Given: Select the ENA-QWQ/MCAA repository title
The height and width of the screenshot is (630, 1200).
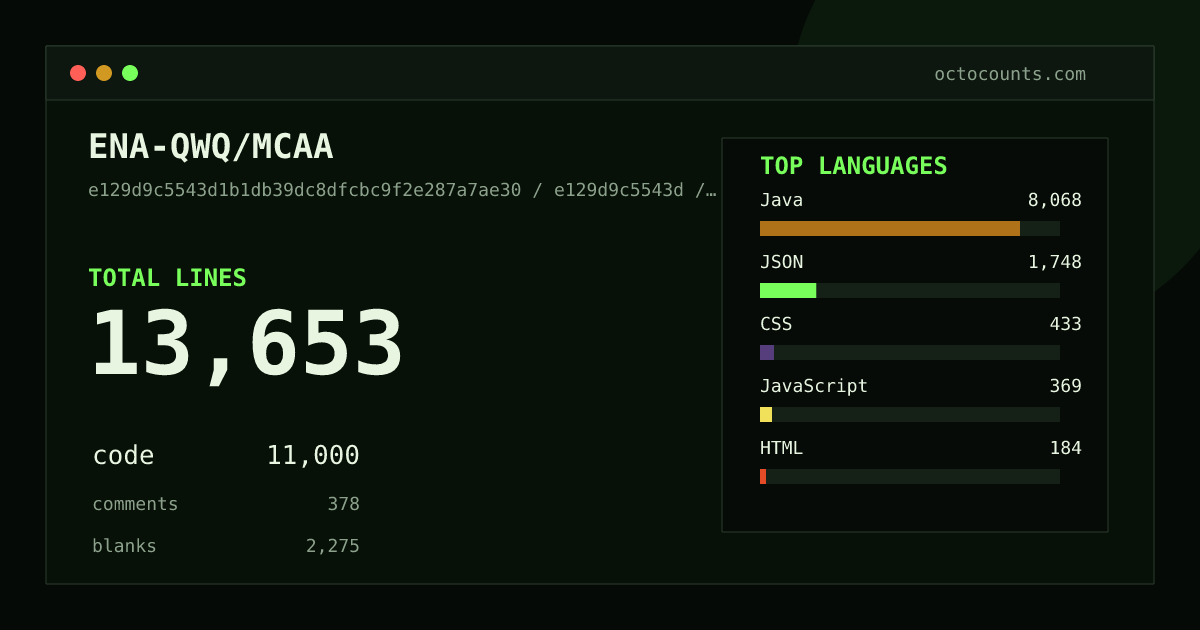Looking at the screenshot, I should 211,147.
